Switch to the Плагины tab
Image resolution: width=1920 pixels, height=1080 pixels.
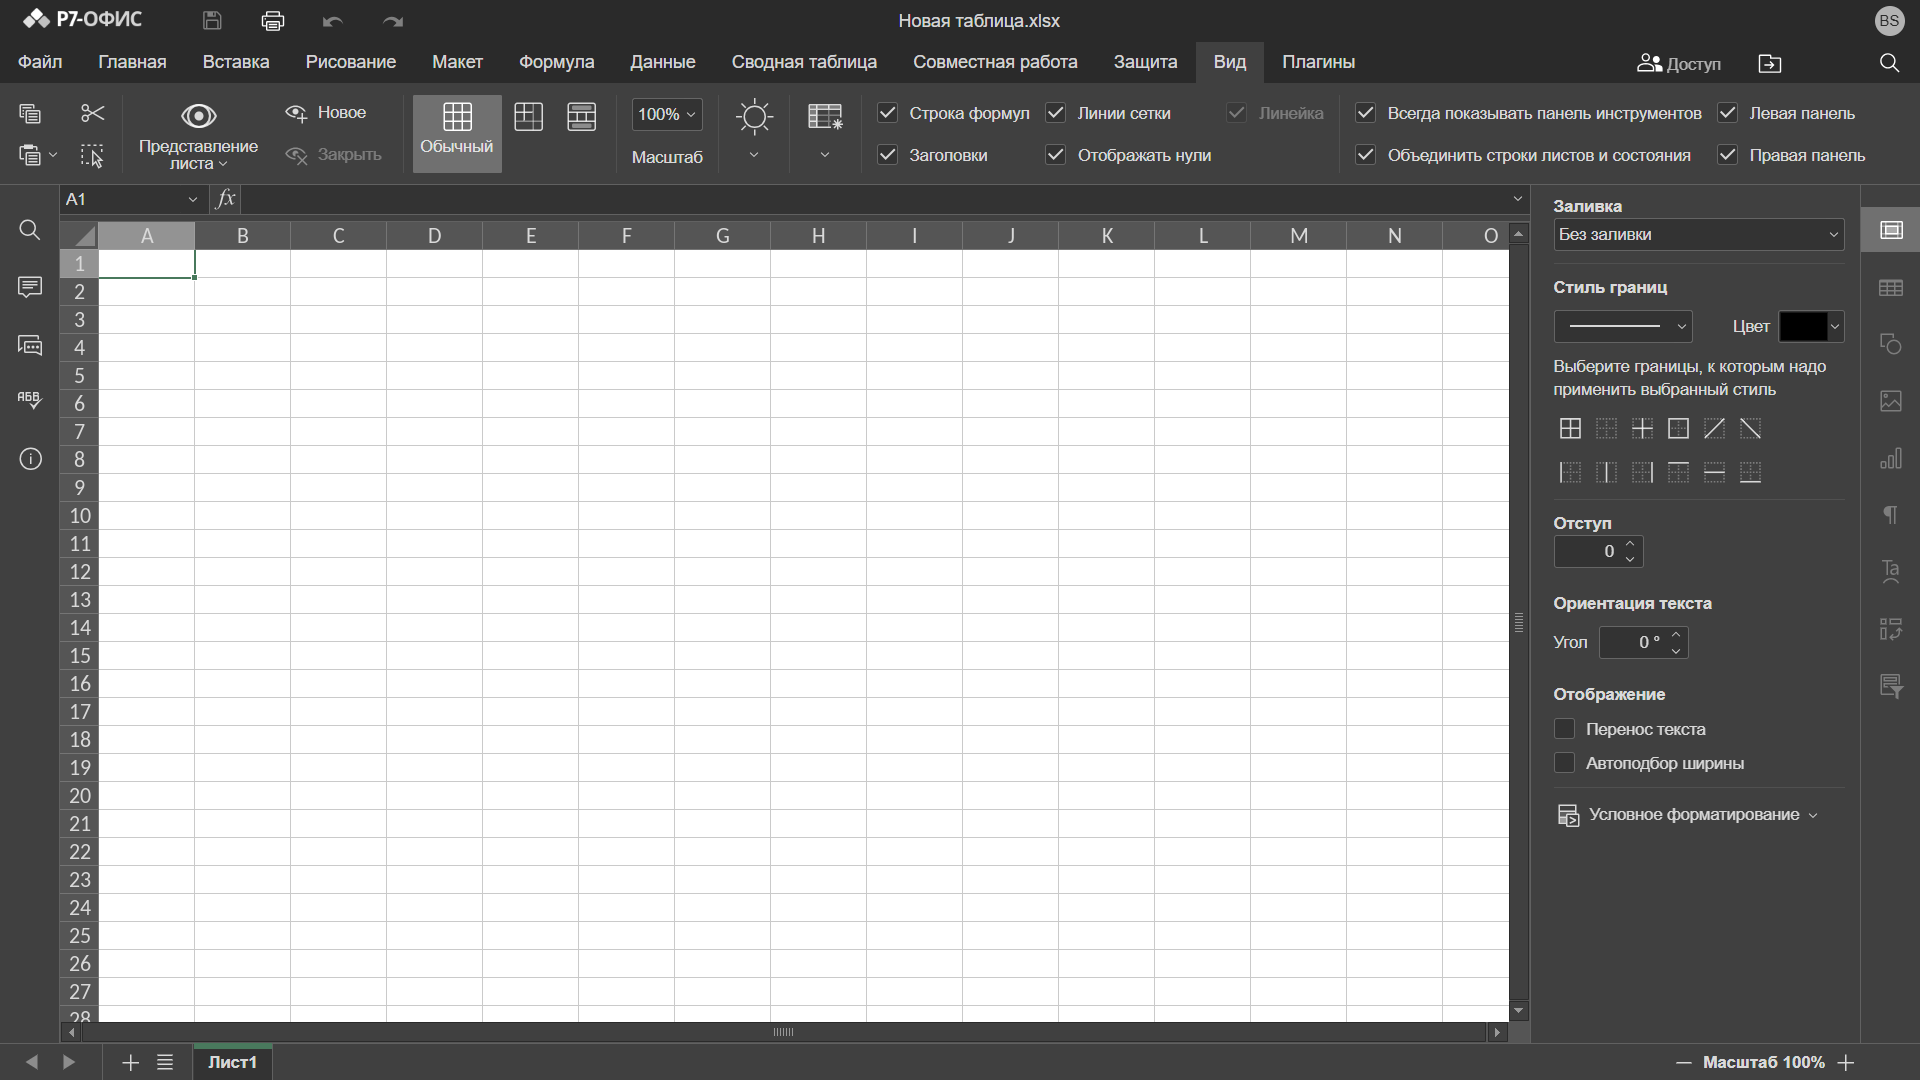1318,62
